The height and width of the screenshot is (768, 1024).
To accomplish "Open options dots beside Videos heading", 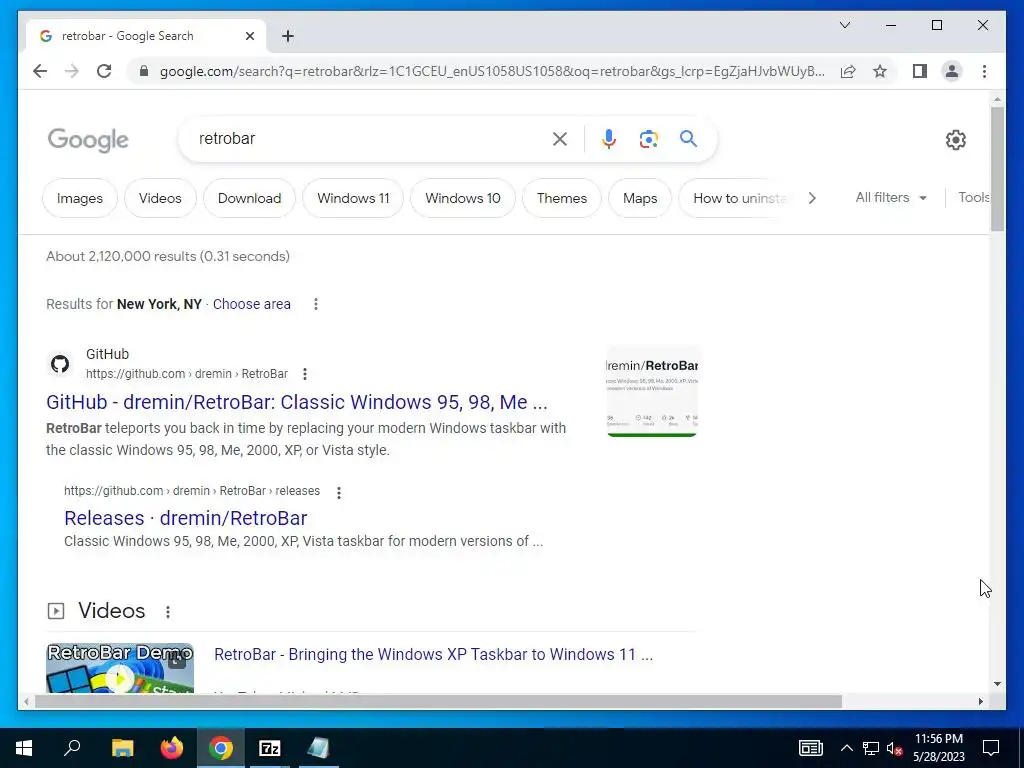I will pos(168,612).
